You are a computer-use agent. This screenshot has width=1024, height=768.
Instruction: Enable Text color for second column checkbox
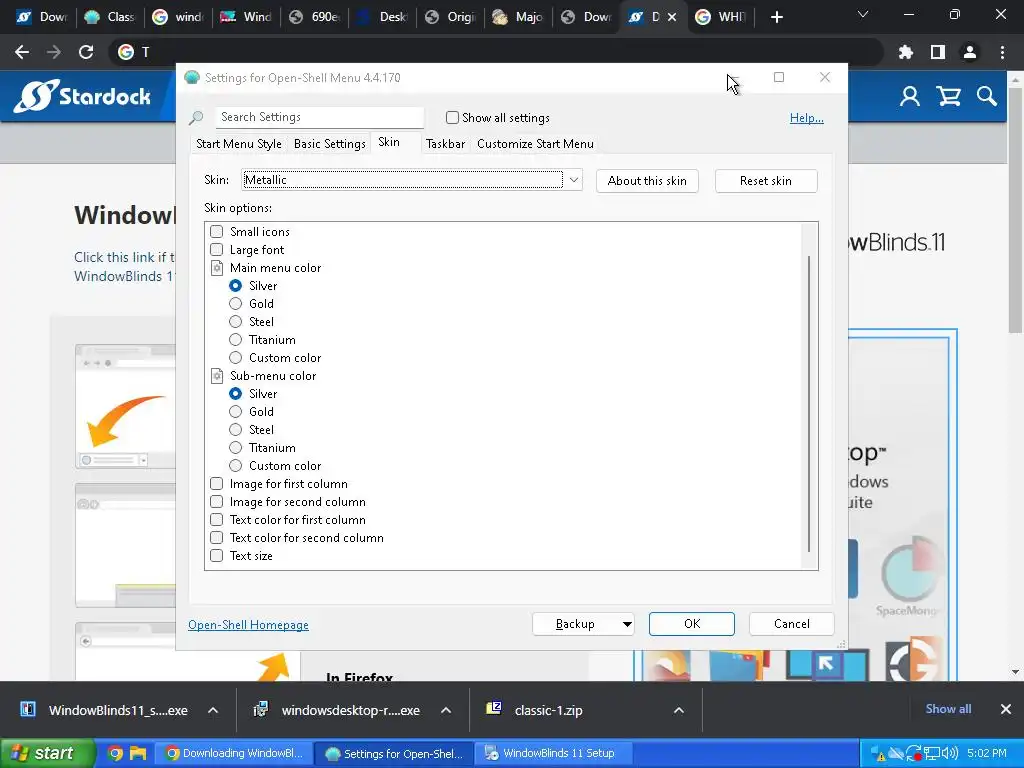pos(216,537)
